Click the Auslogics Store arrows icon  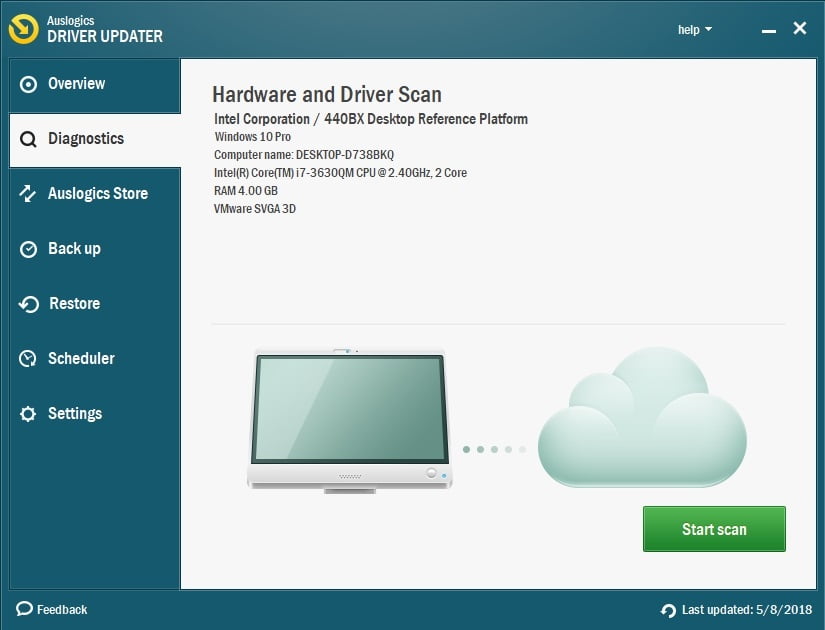(28, 194)
